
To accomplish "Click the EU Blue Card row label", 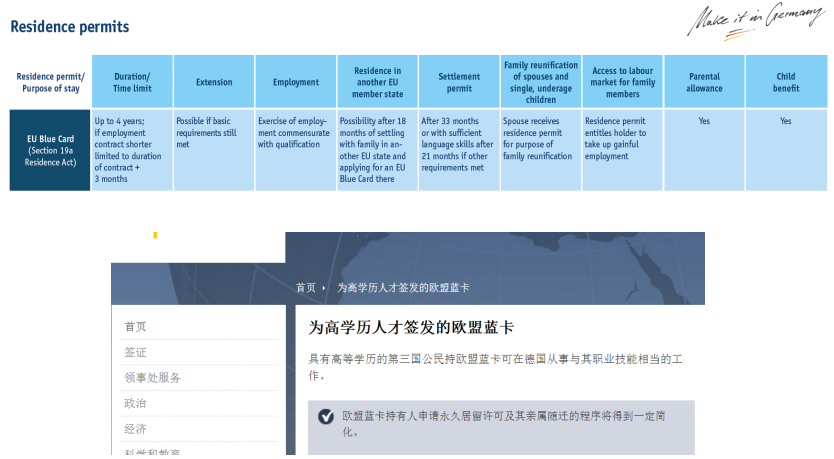I will tap(50, 151).
